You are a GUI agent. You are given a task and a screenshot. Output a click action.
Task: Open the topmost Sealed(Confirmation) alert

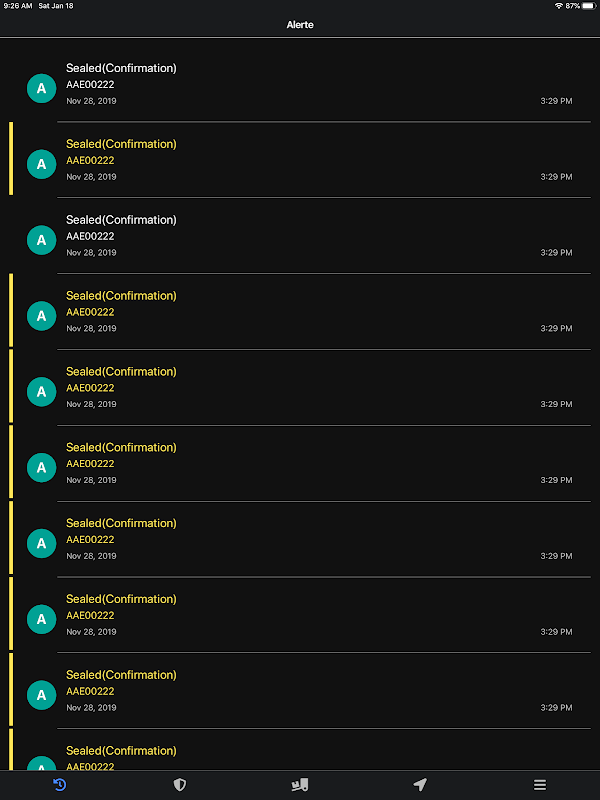300,84
